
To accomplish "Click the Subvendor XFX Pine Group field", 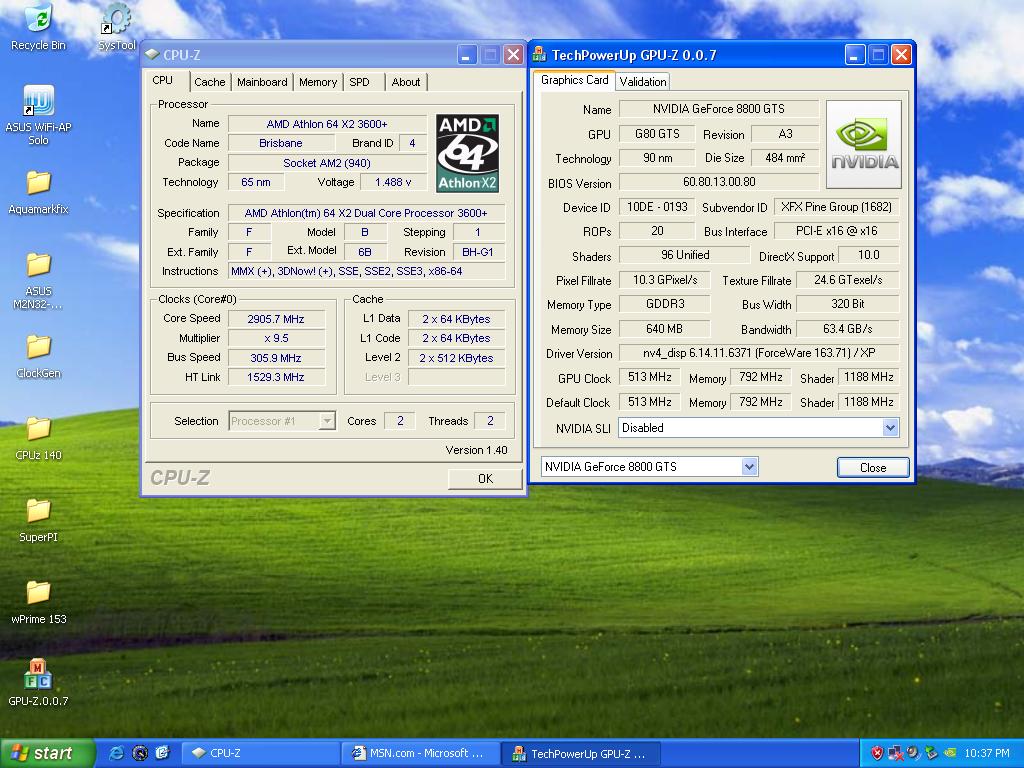I will pyautogui.click(x=836, y=207).
